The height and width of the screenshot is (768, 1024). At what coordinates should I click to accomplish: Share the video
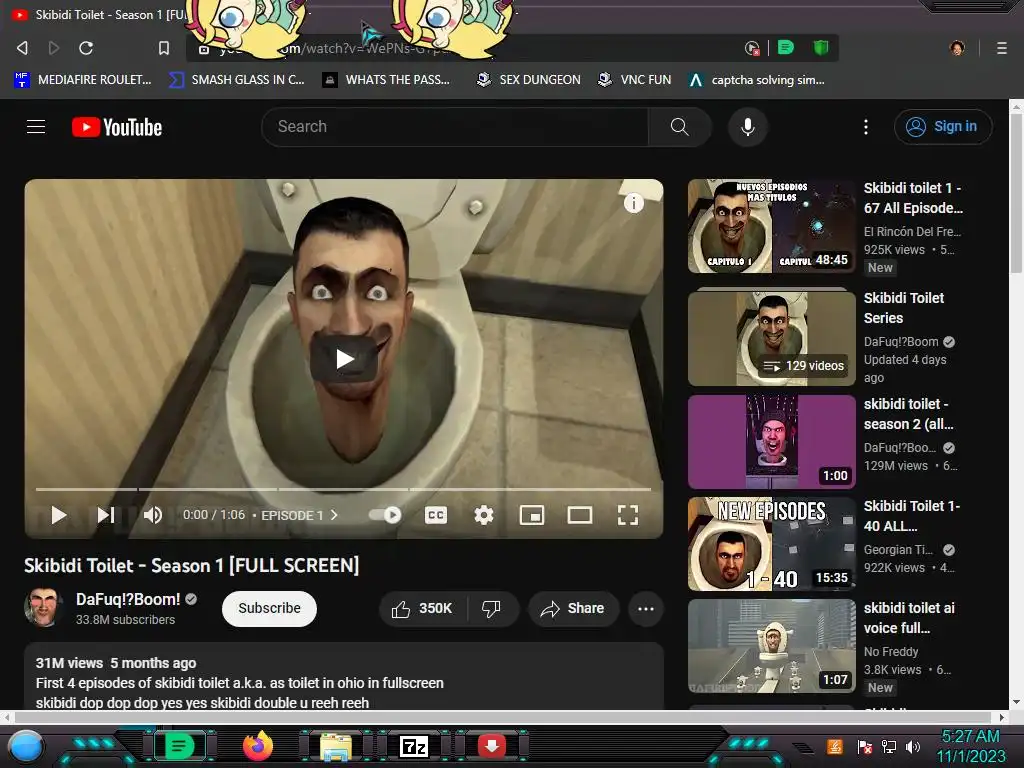573,609
